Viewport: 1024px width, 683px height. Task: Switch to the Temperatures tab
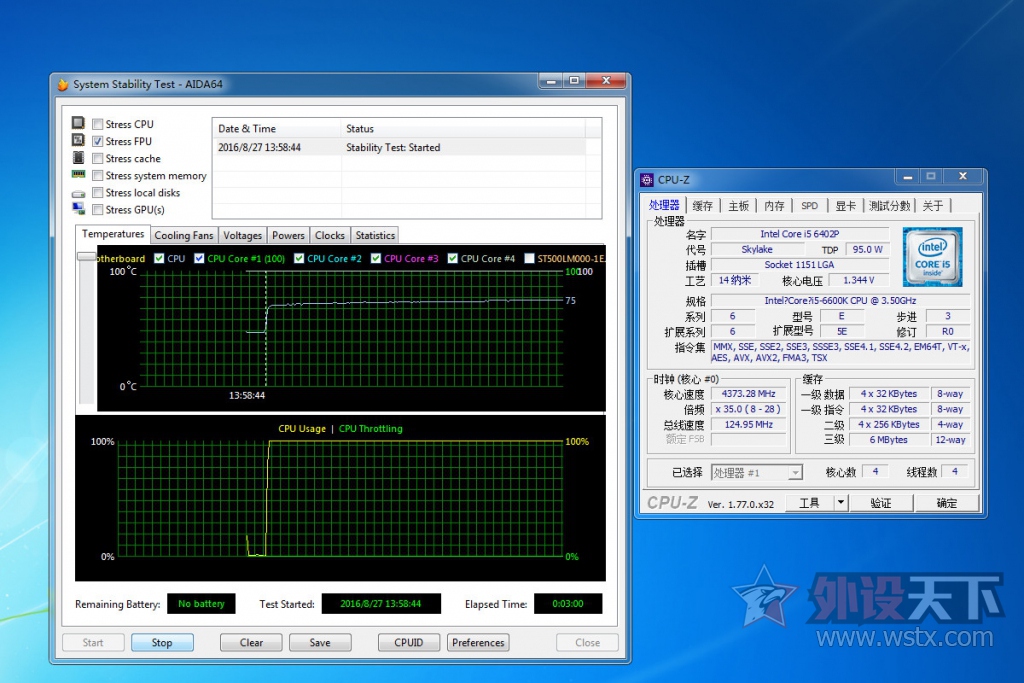coord(113,234)
